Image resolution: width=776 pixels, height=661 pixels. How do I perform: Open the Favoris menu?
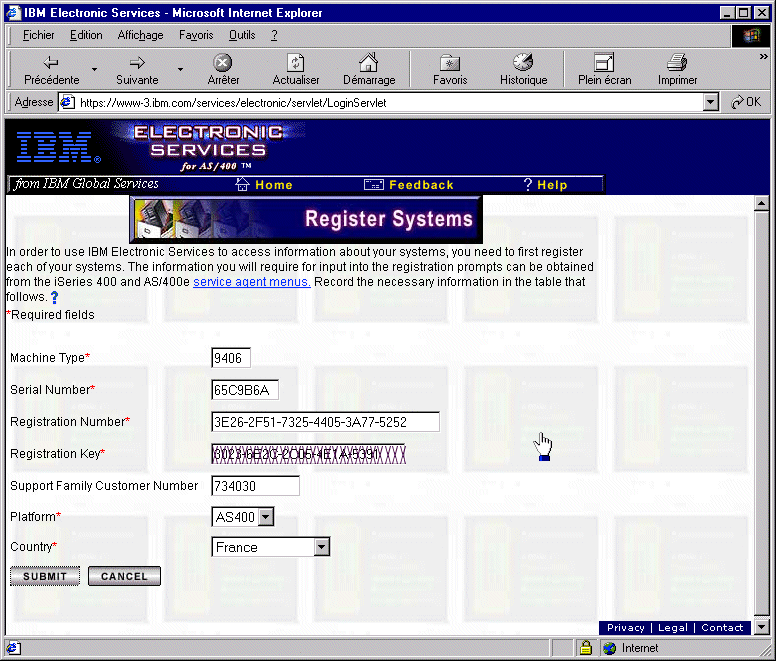[196, 35]
